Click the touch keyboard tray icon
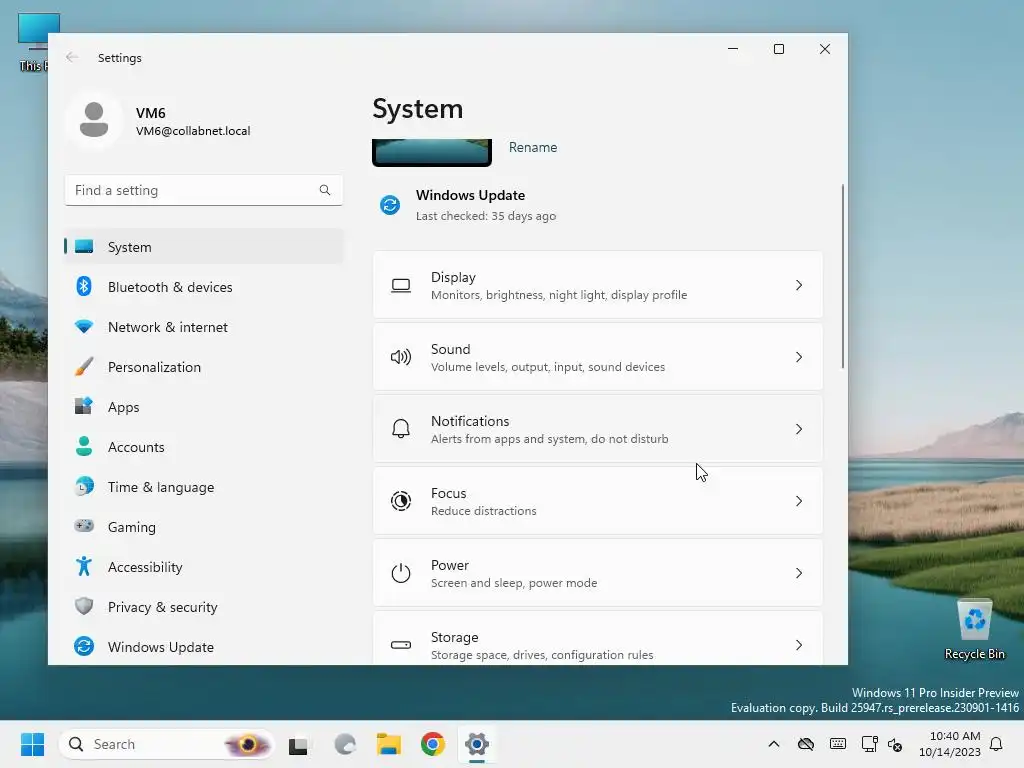Screen dimensions: 1024x768 (838, 744)
